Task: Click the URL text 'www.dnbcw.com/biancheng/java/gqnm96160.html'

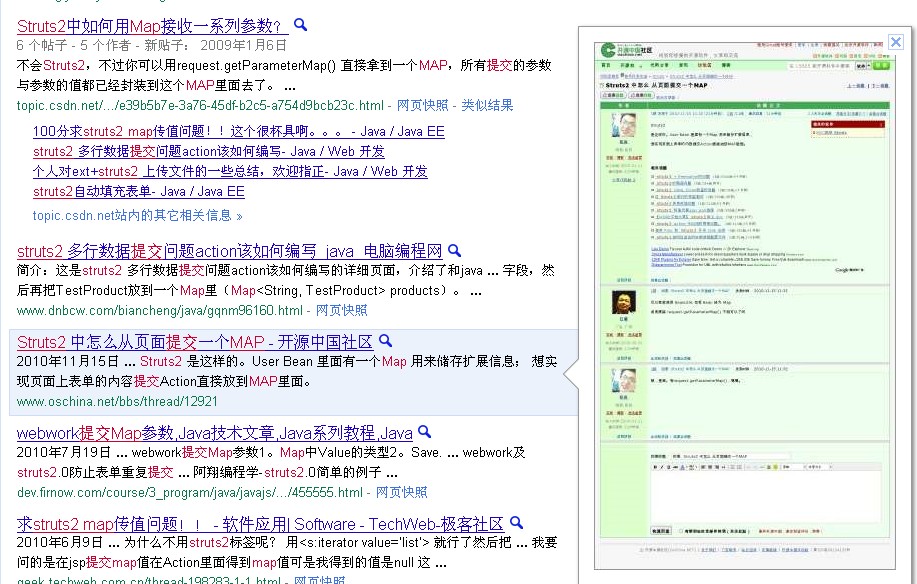Action: 160,310
